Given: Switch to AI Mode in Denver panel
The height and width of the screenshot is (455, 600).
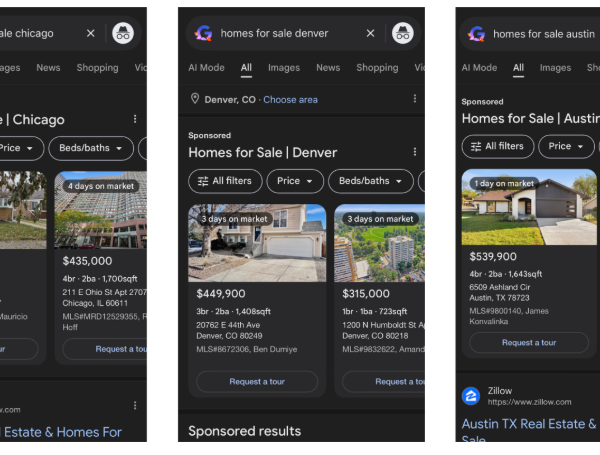Looking at the screenshot, I should pyautogui.click(x=206, y=68).
